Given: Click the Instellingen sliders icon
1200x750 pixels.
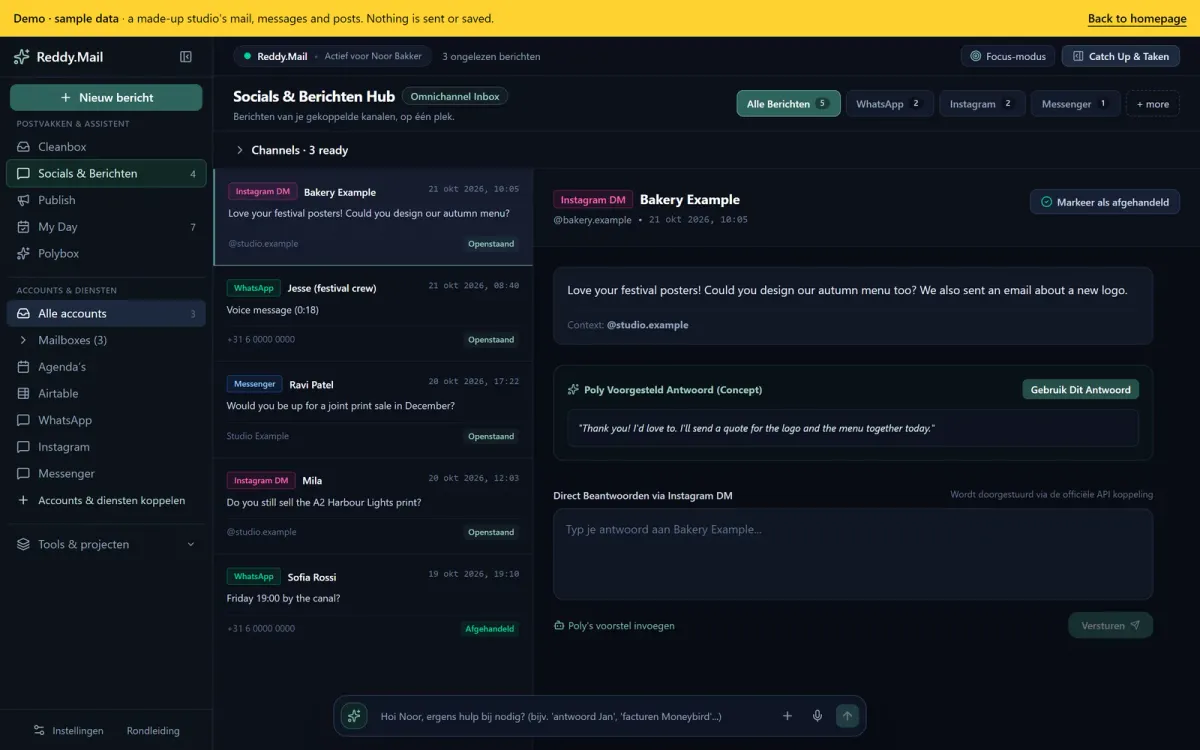Looking at the screenshot, I should point(39,731).
